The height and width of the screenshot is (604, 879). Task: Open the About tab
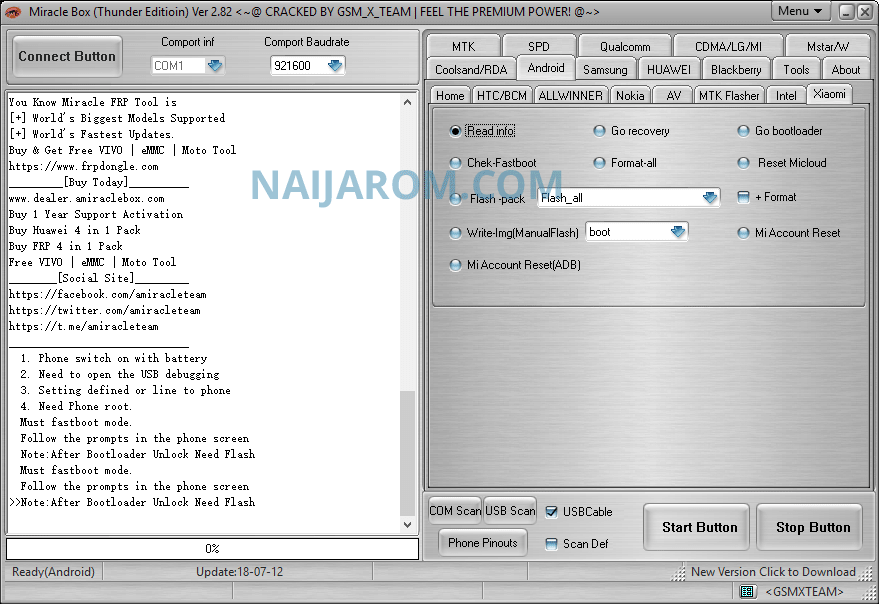pyautogui.click(x=846, y=70)
